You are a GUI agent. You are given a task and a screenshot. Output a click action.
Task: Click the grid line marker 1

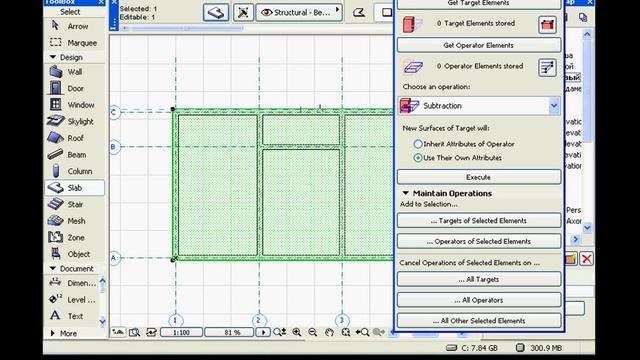point(176,320)
